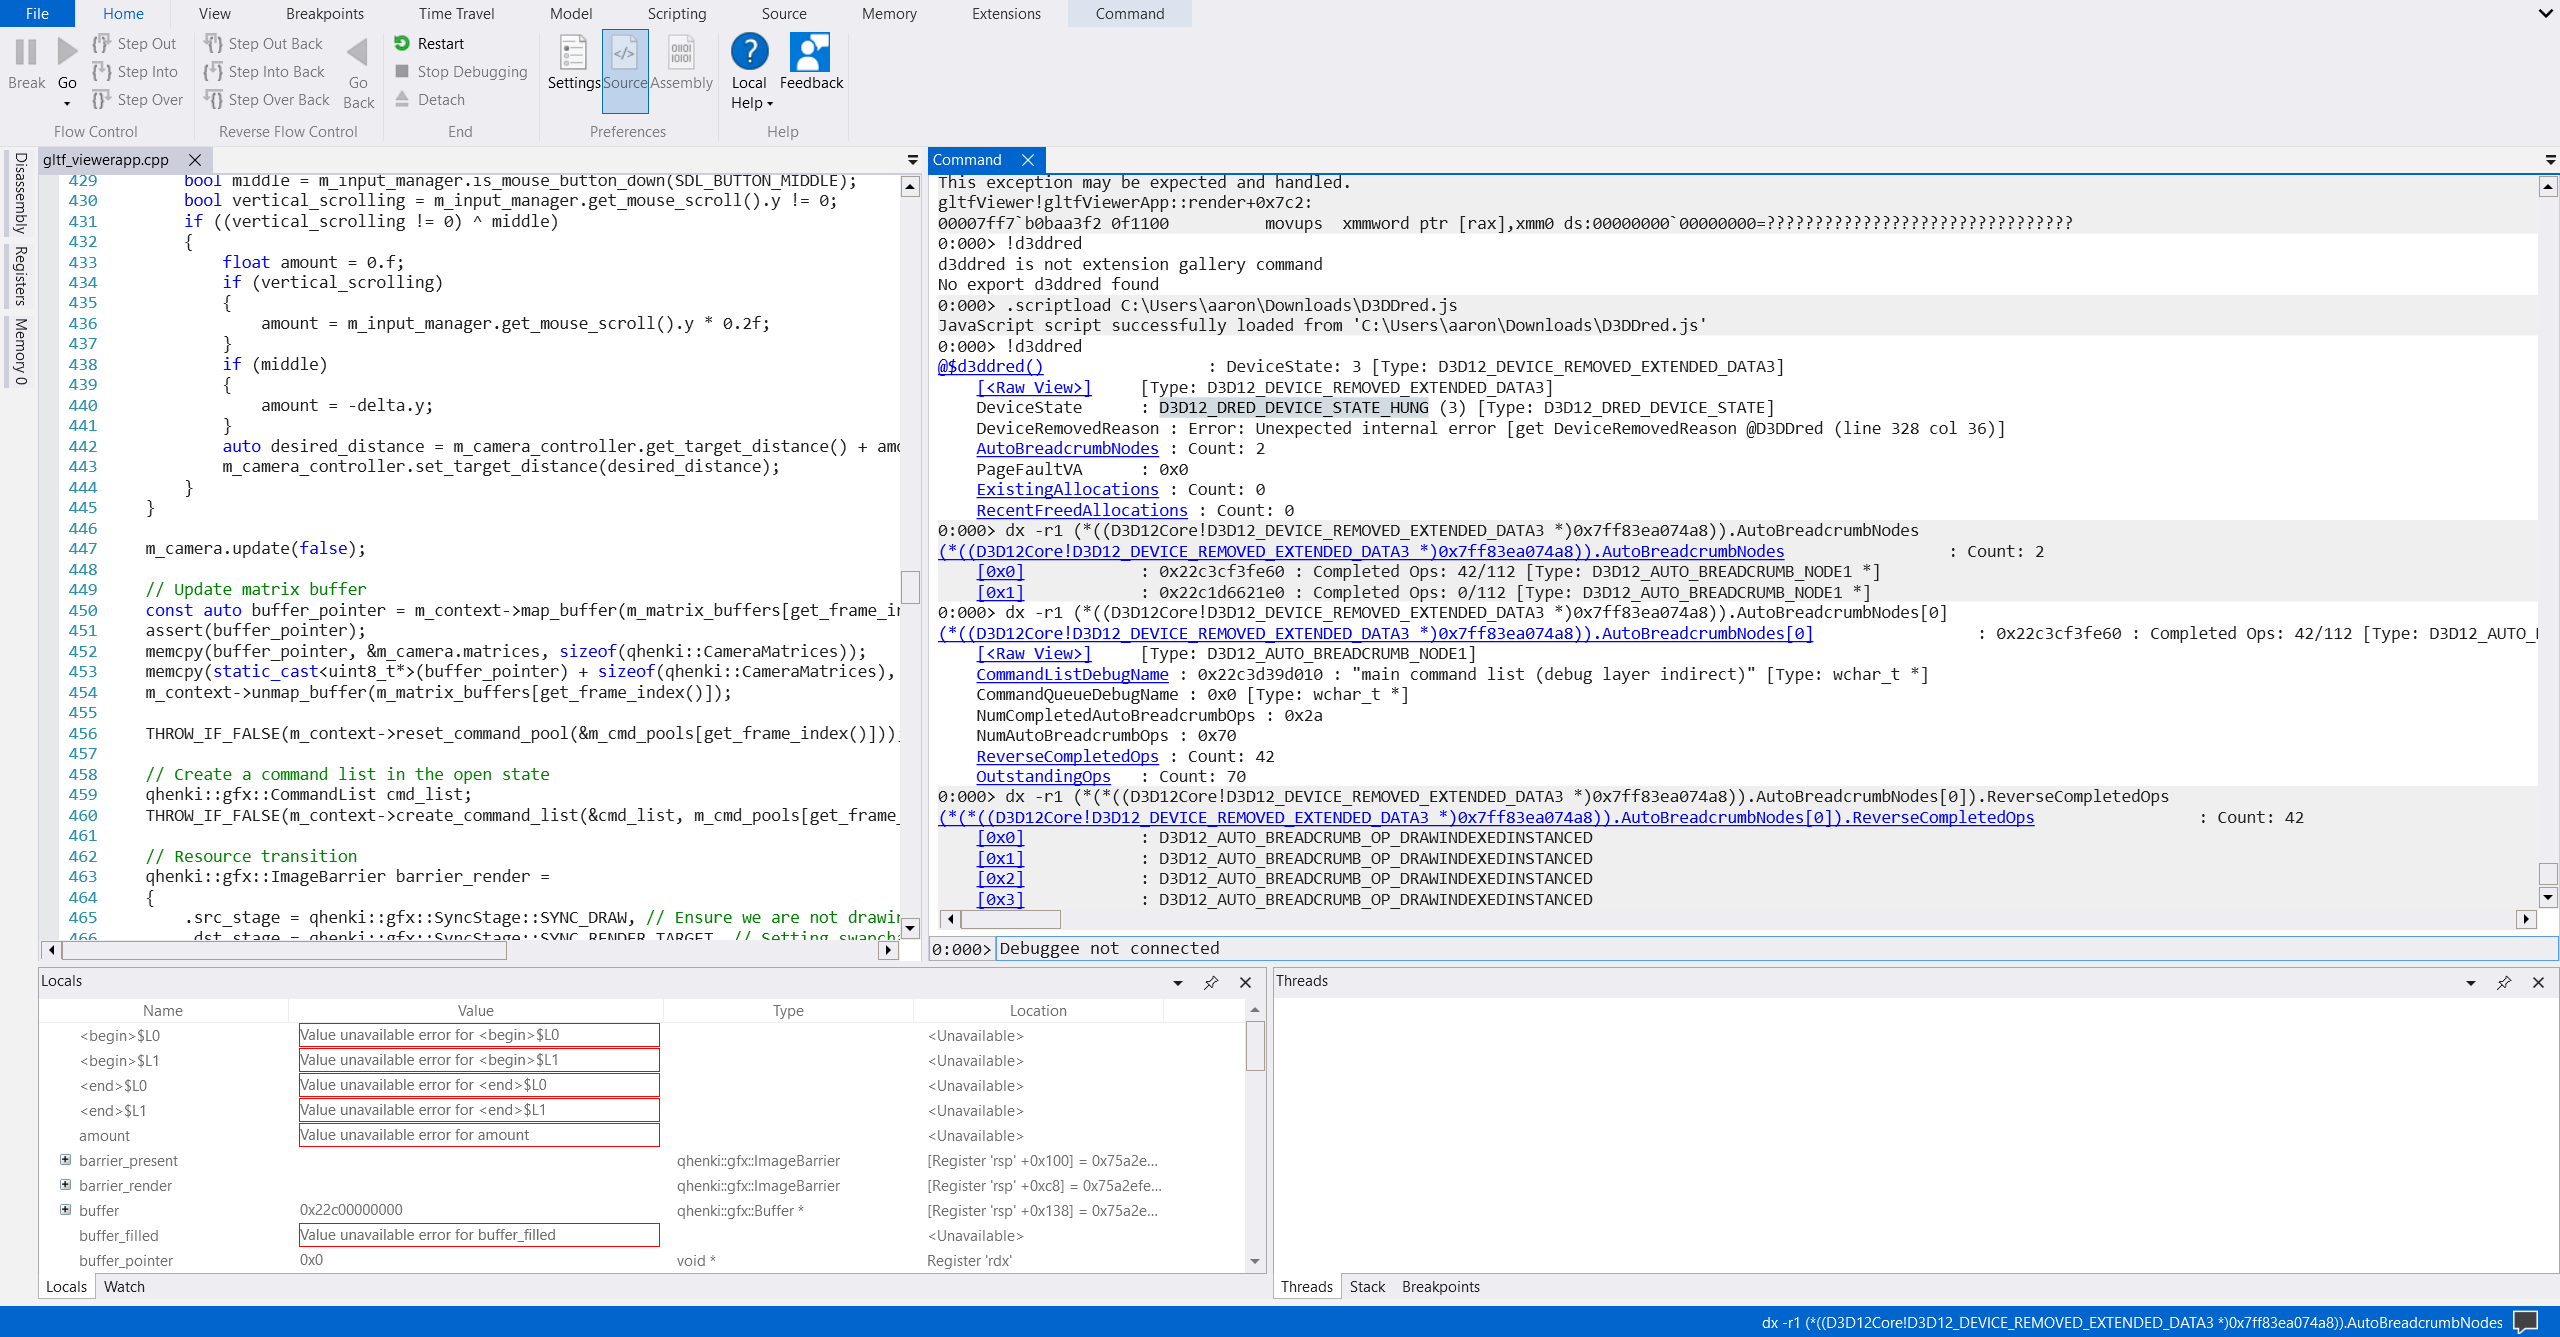The width and height of the screenshot is (2560, 1337).
Task: Click Step Over Back
Action: 267,100
